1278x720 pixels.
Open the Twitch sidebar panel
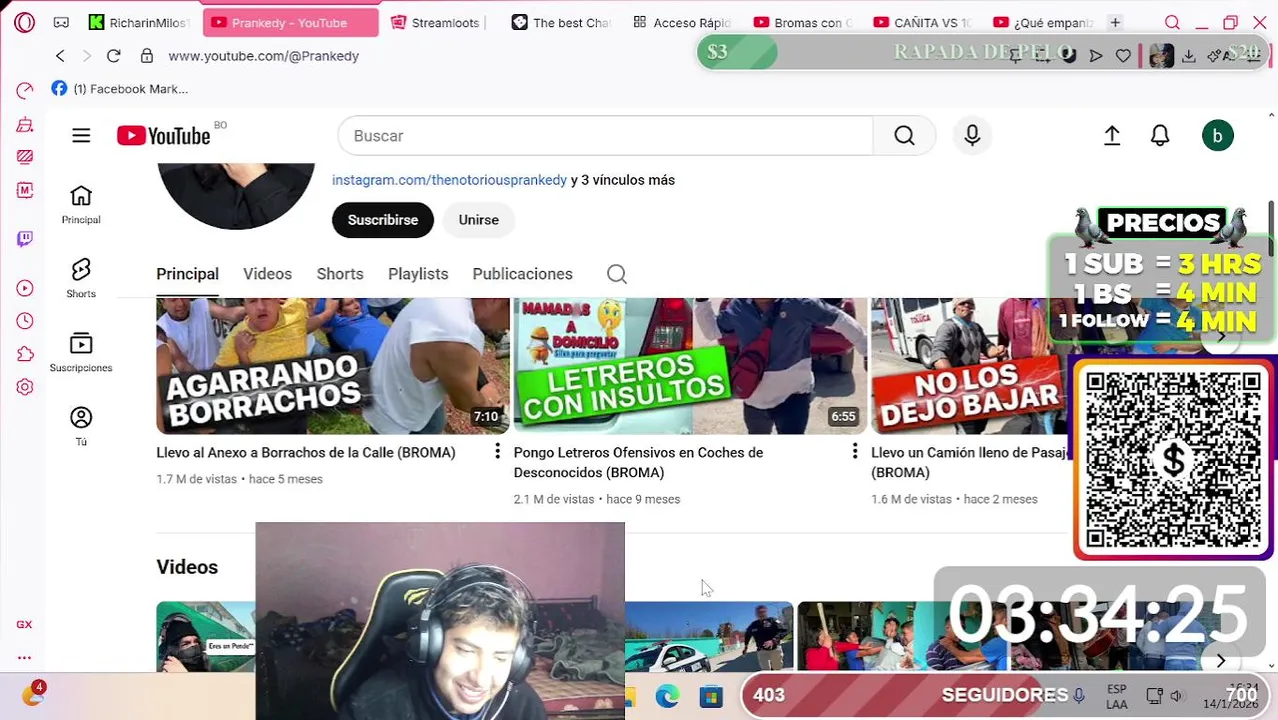point(25,239)
